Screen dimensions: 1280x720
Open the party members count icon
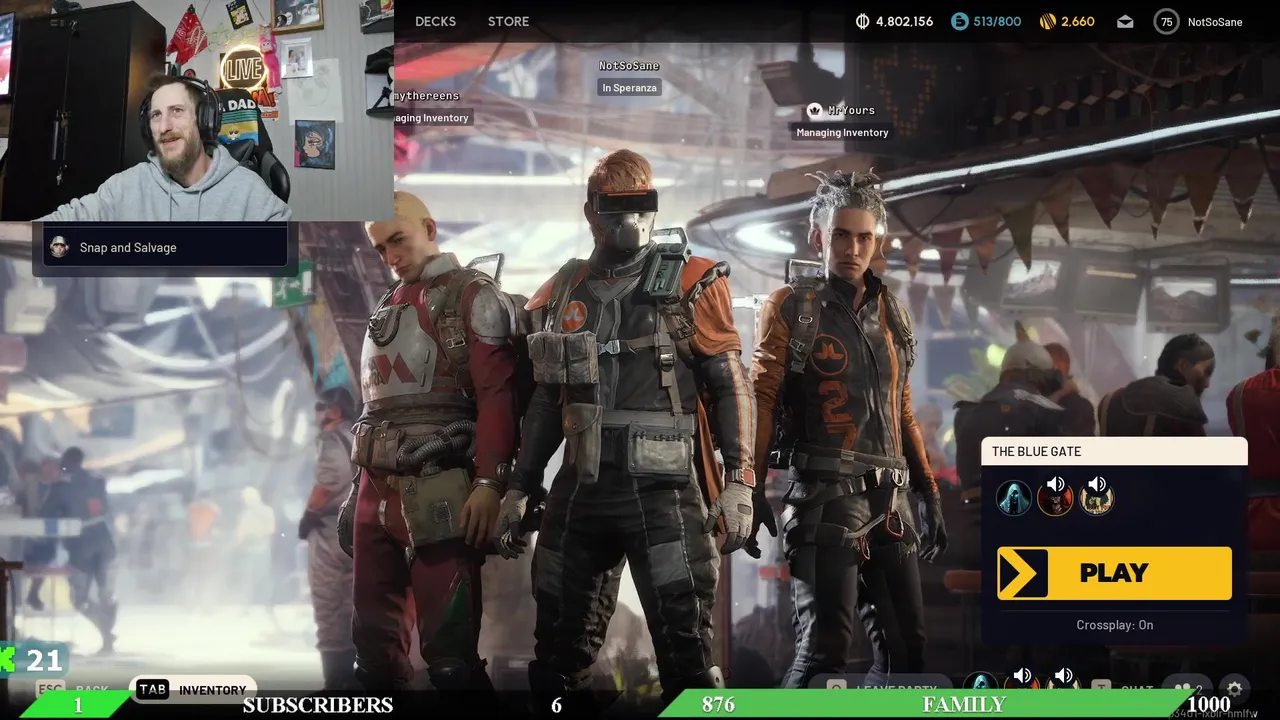pos(1187,689)
